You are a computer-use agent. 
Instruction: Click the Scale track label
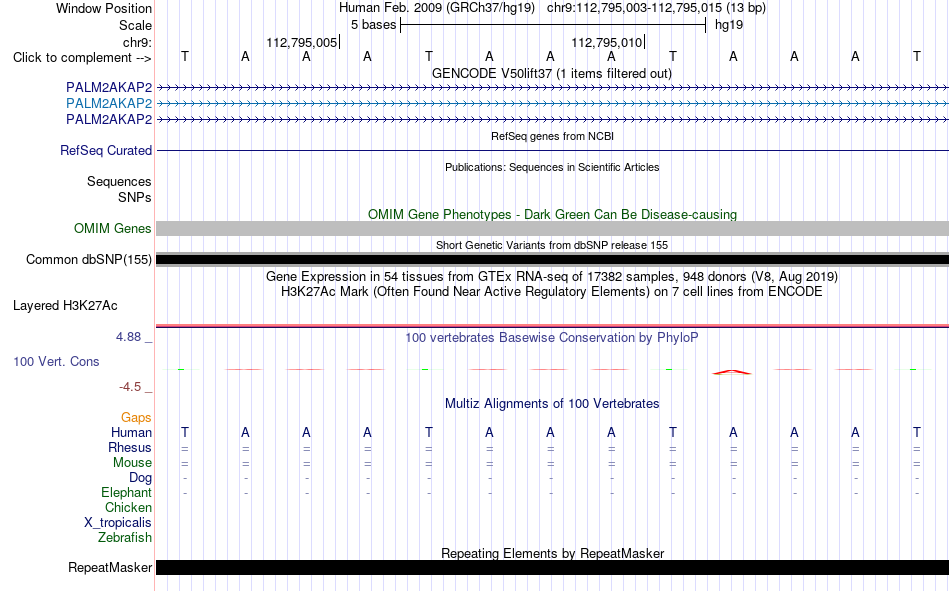135,25
